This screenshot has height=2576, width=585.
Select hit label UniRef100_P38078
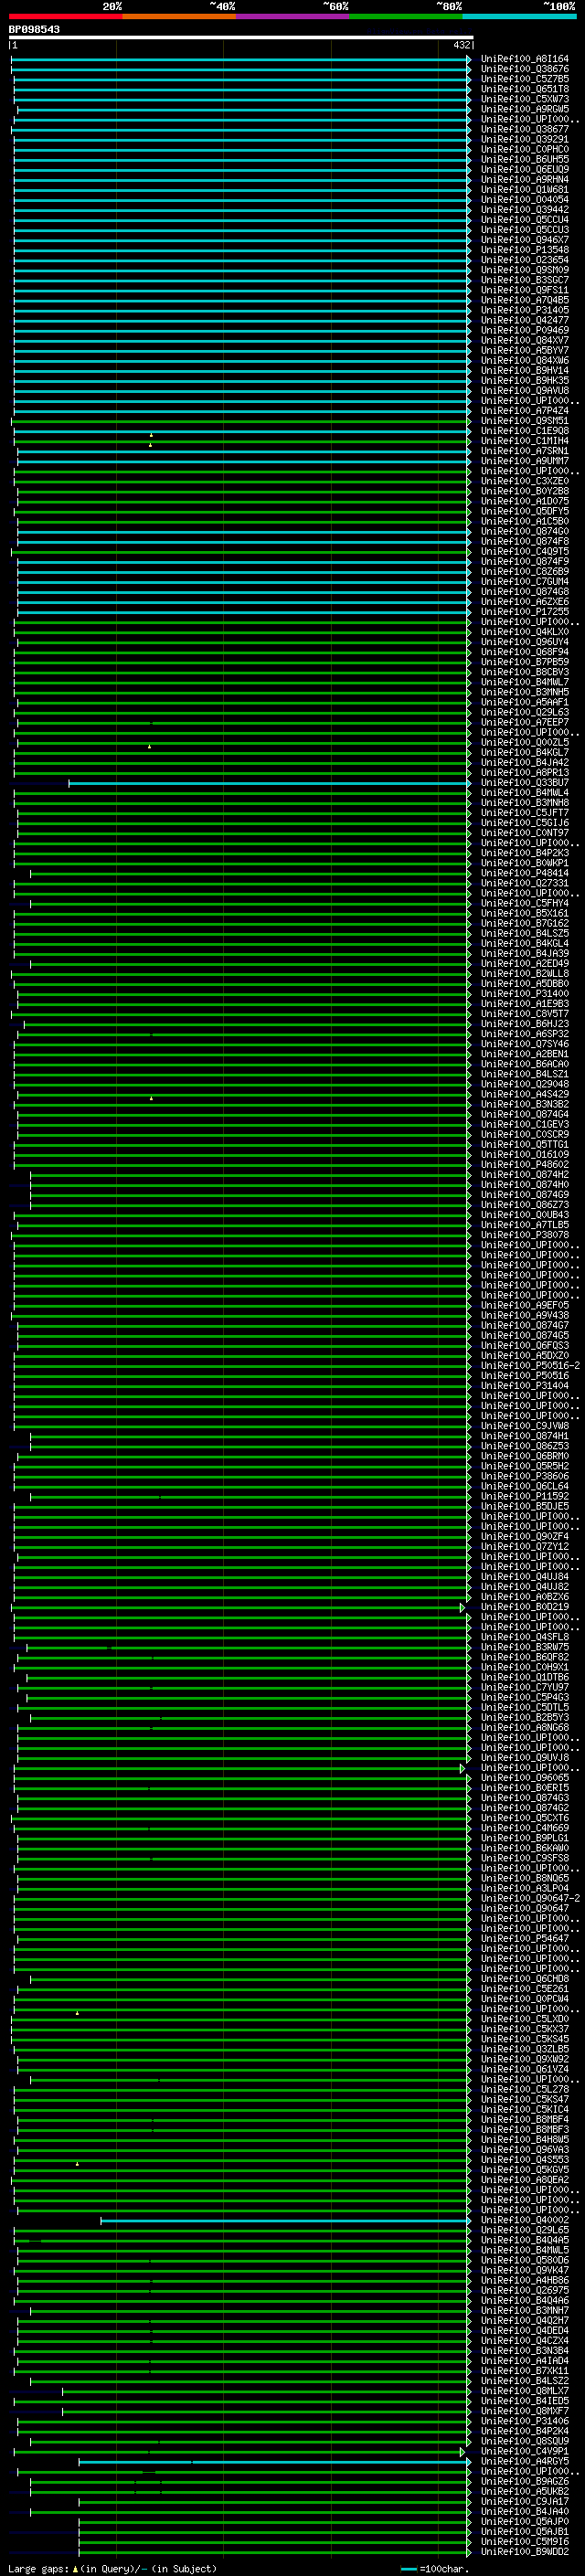[x=524, y=1235]
